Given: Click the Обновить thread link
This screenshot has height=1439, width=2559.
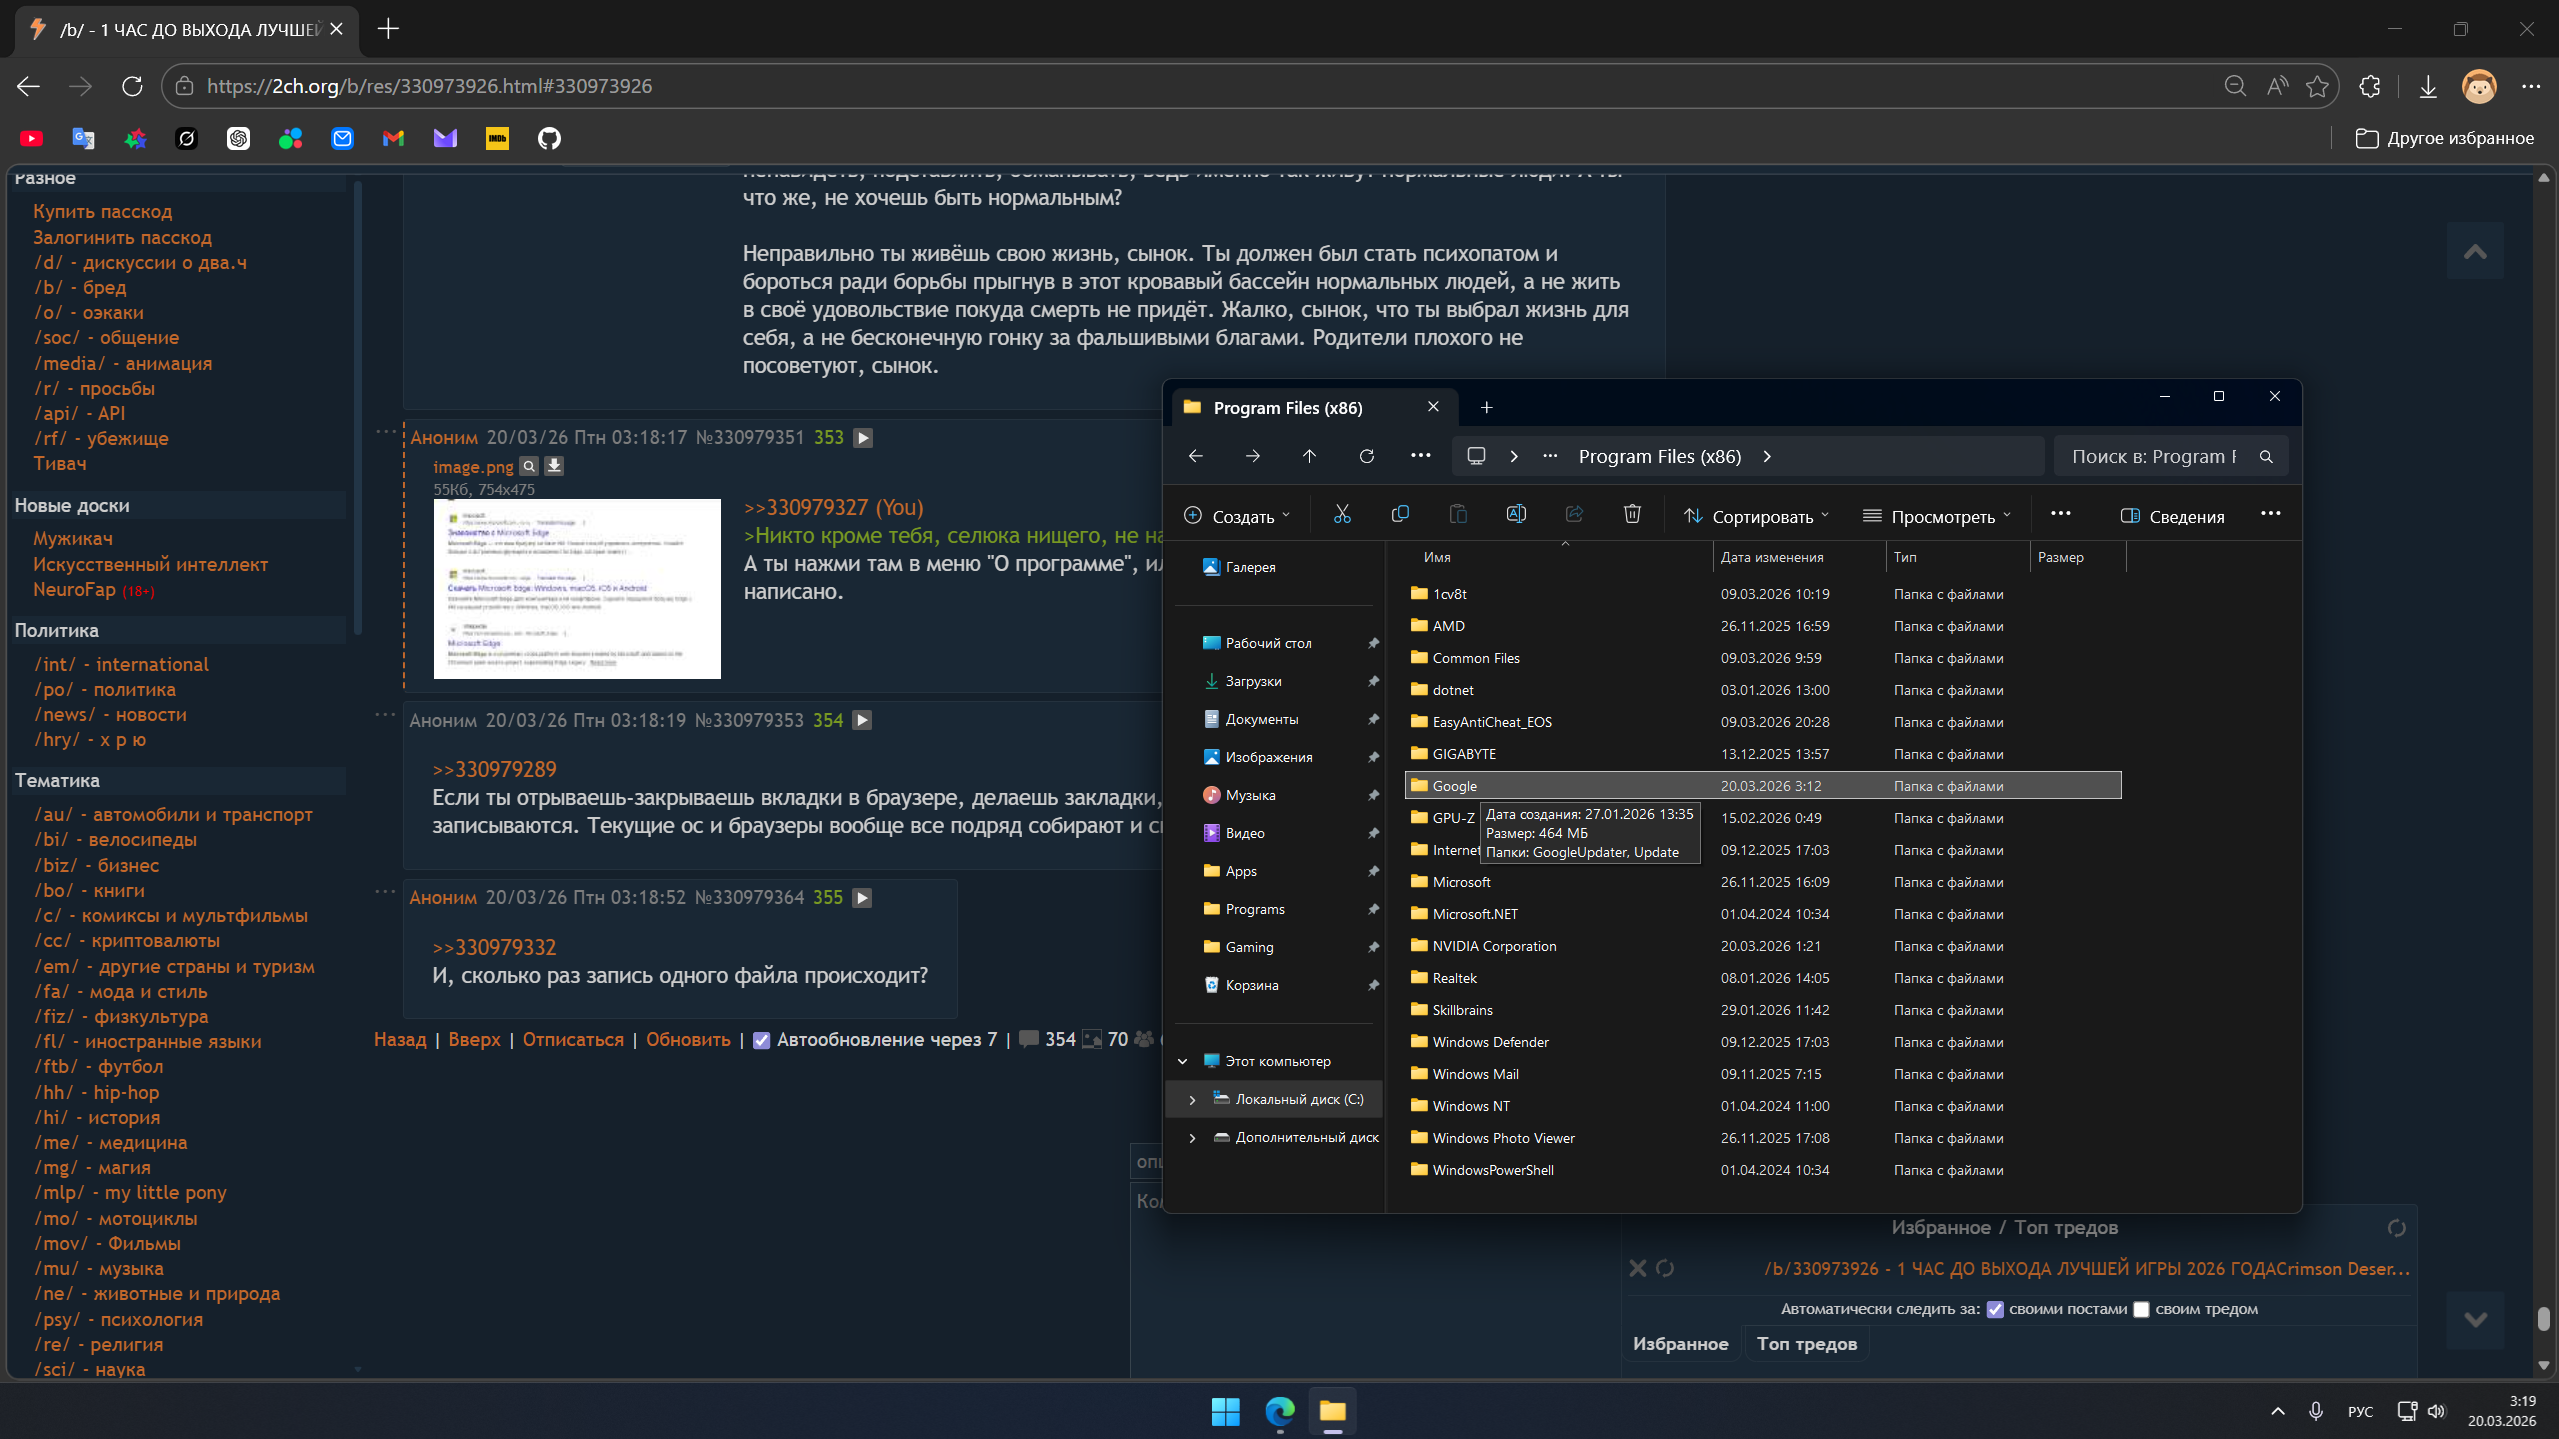Looking at the screenshot, I should [x=688, y=1040].
